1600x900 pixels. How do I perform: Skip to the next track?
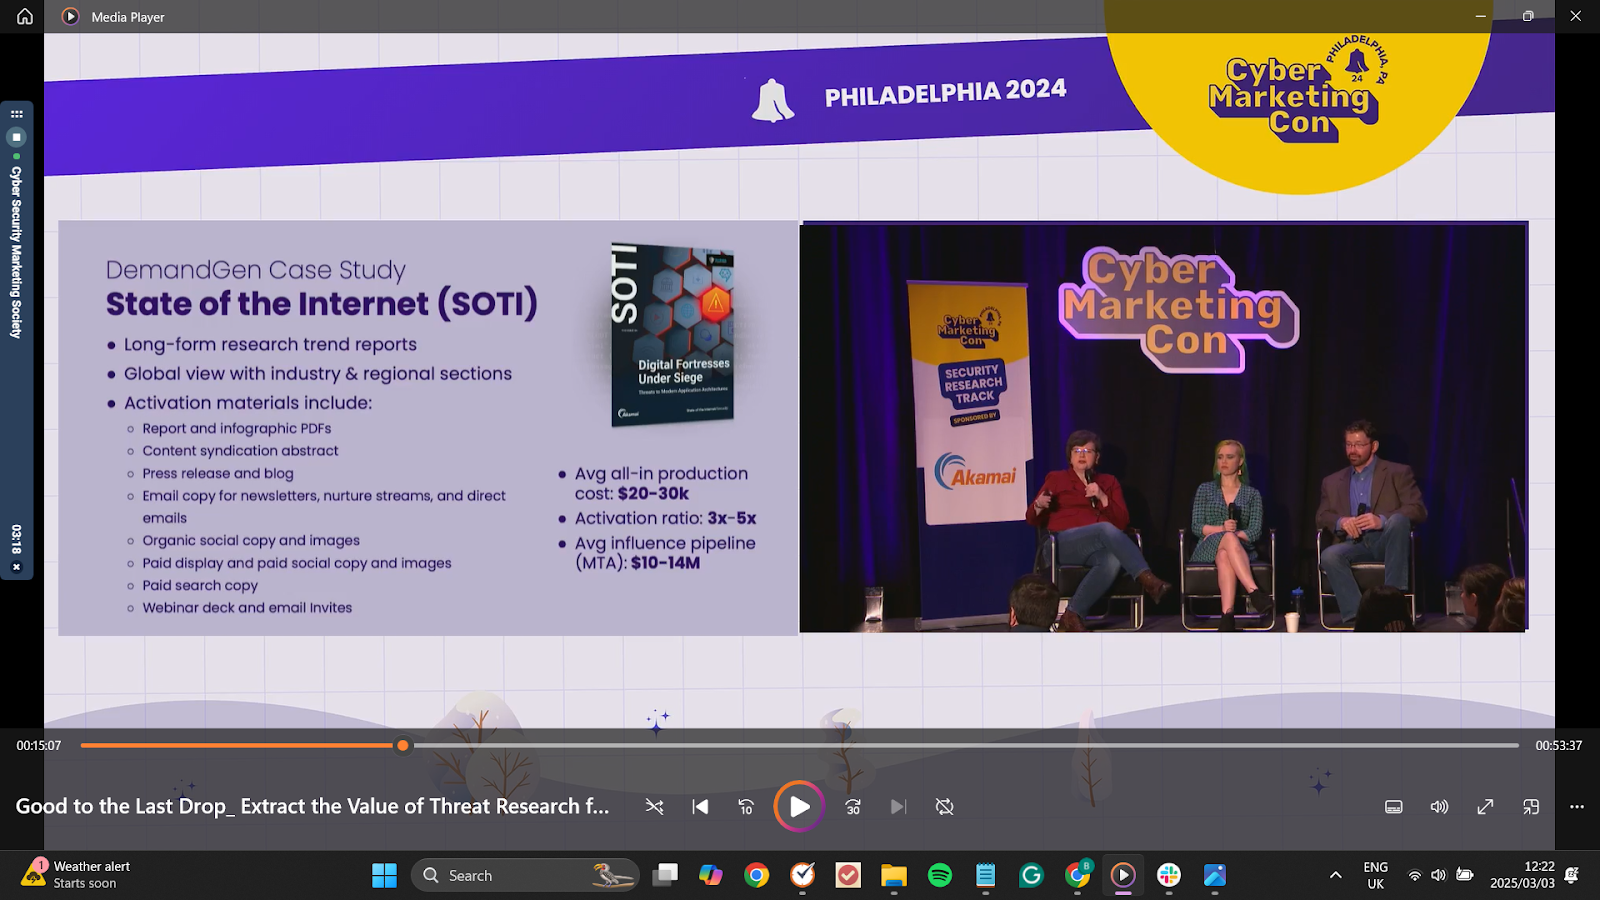(898, 806)
